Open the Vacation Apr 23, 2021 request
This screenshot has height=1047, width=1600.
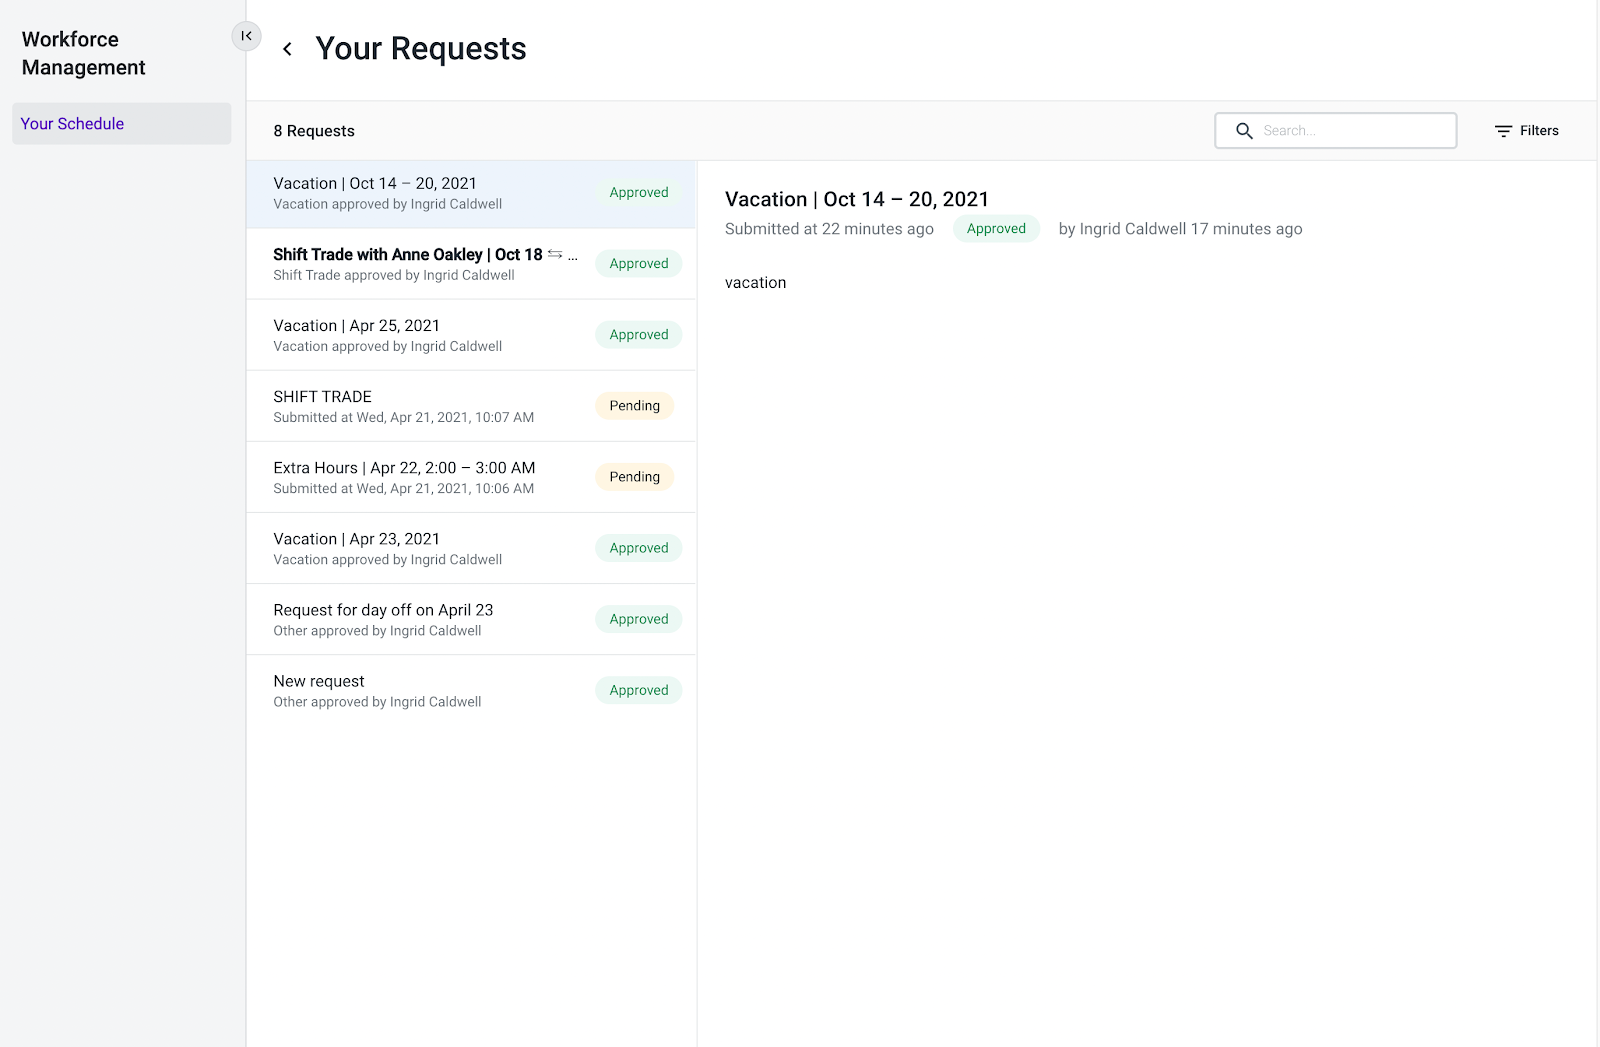pos(471,548)
